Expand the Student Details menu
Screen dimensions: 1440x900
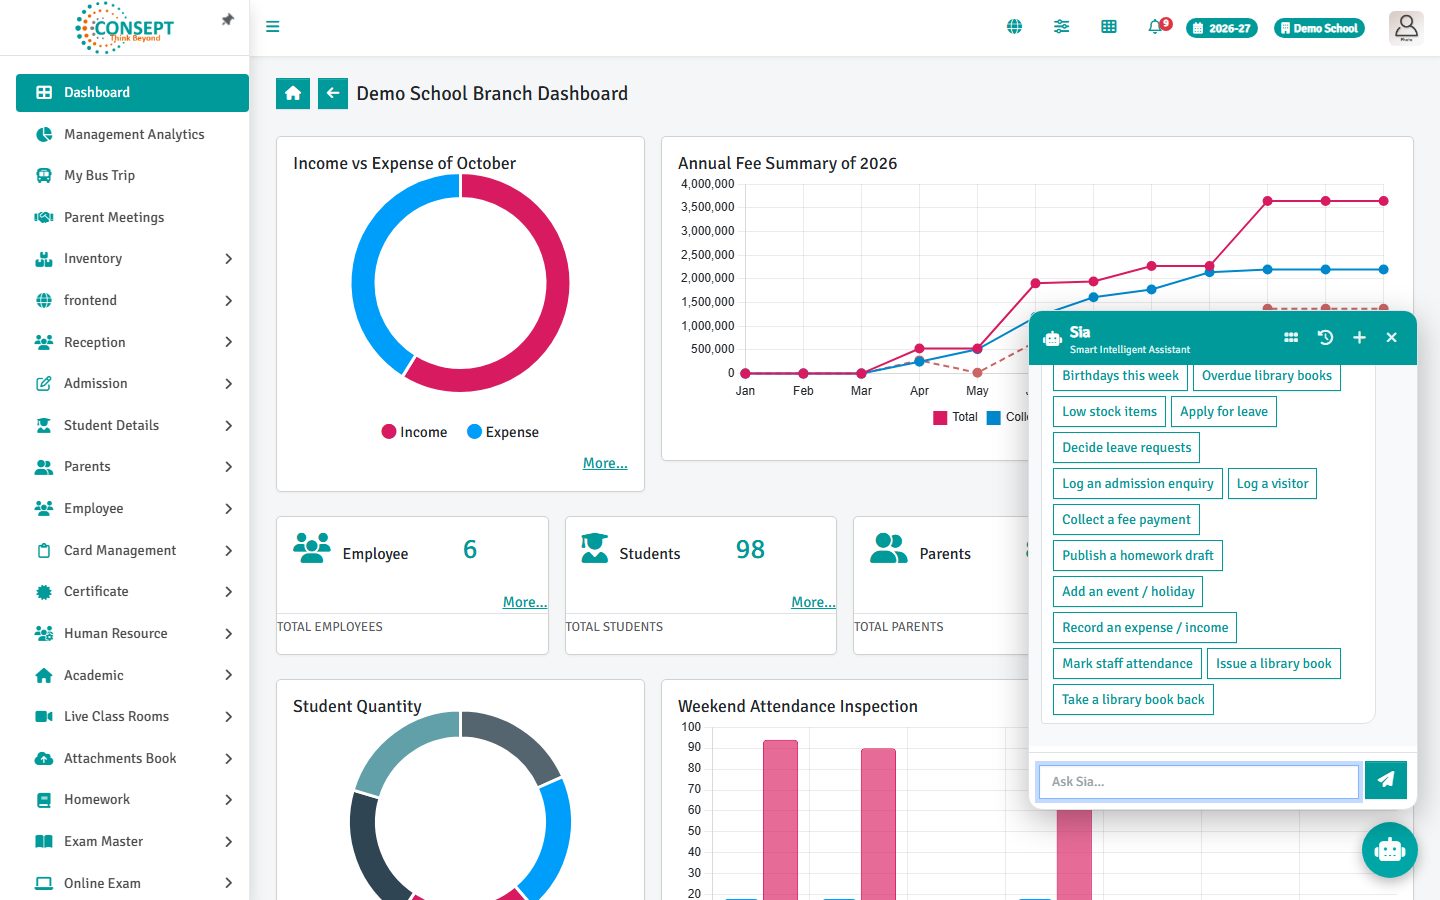[132, 426]
